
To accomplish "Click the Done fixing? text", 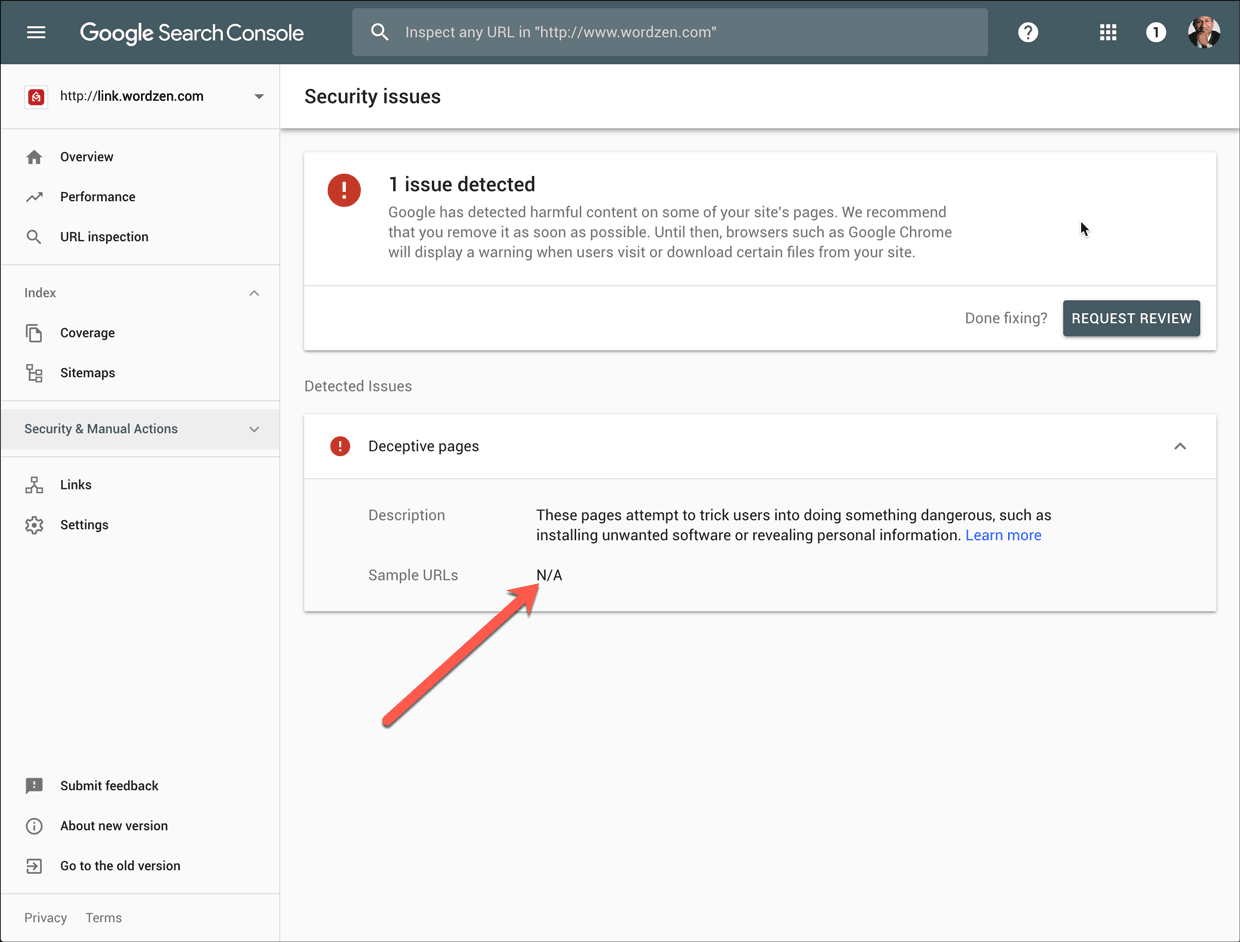I will tap(1006, 318).
